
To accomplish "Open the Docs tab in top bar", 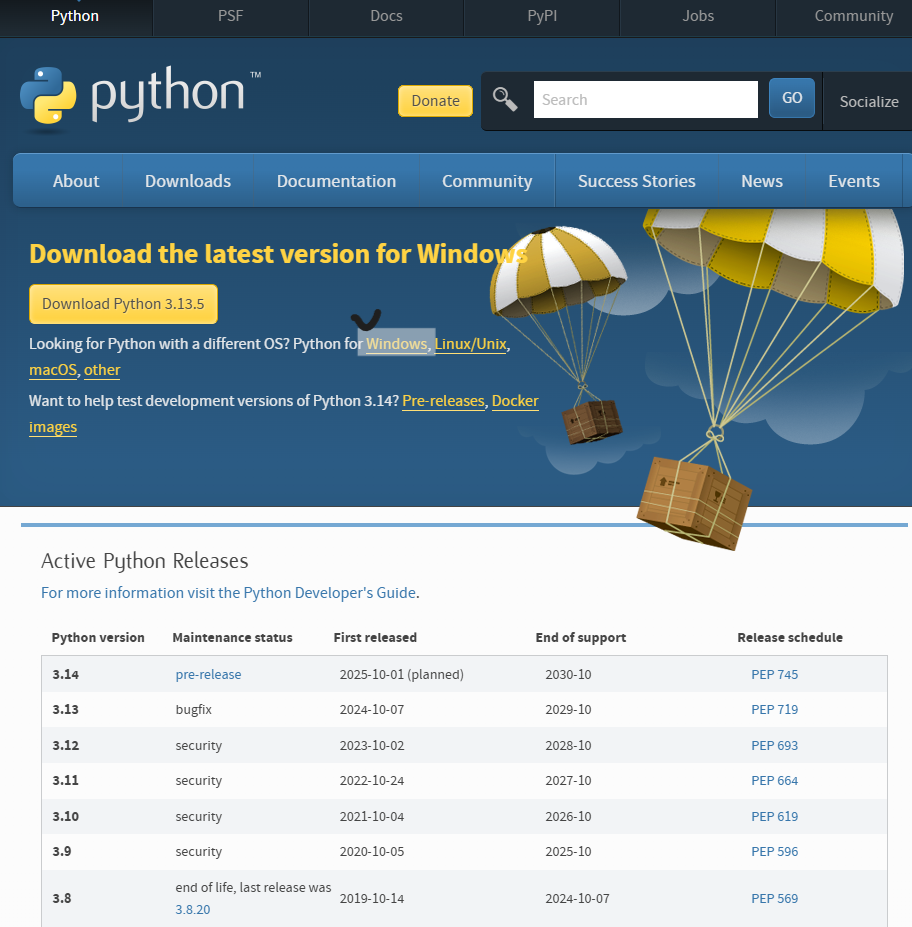I will pyautogui.click(x=387, y=16).
